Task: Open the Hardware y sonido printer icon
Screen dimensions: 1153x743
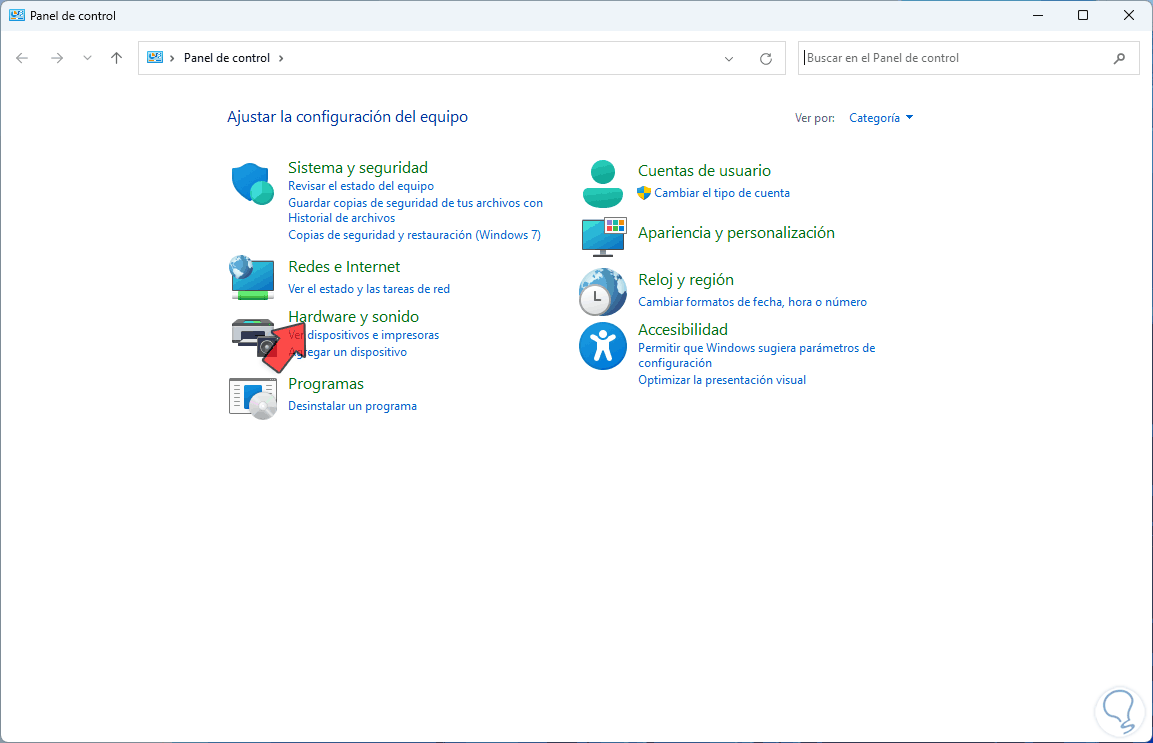Action: point(252,337)
